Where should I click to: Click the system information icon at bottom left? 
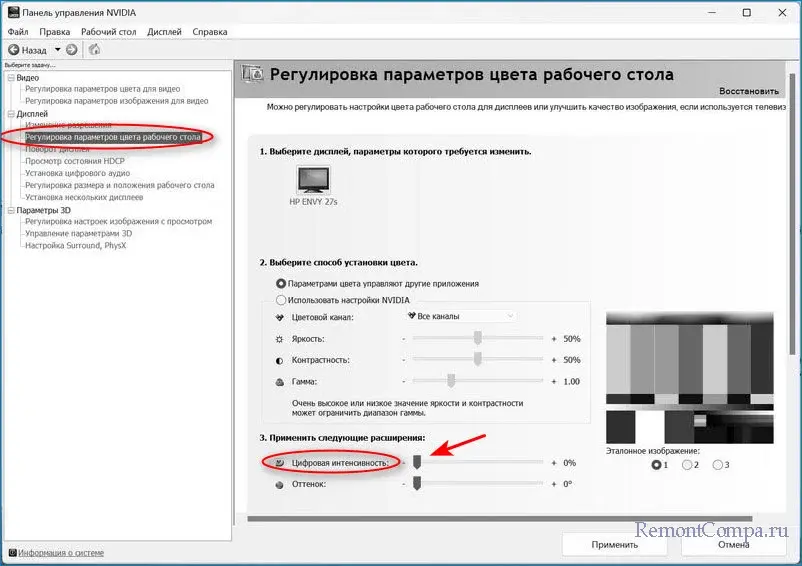tap(10, 552)
